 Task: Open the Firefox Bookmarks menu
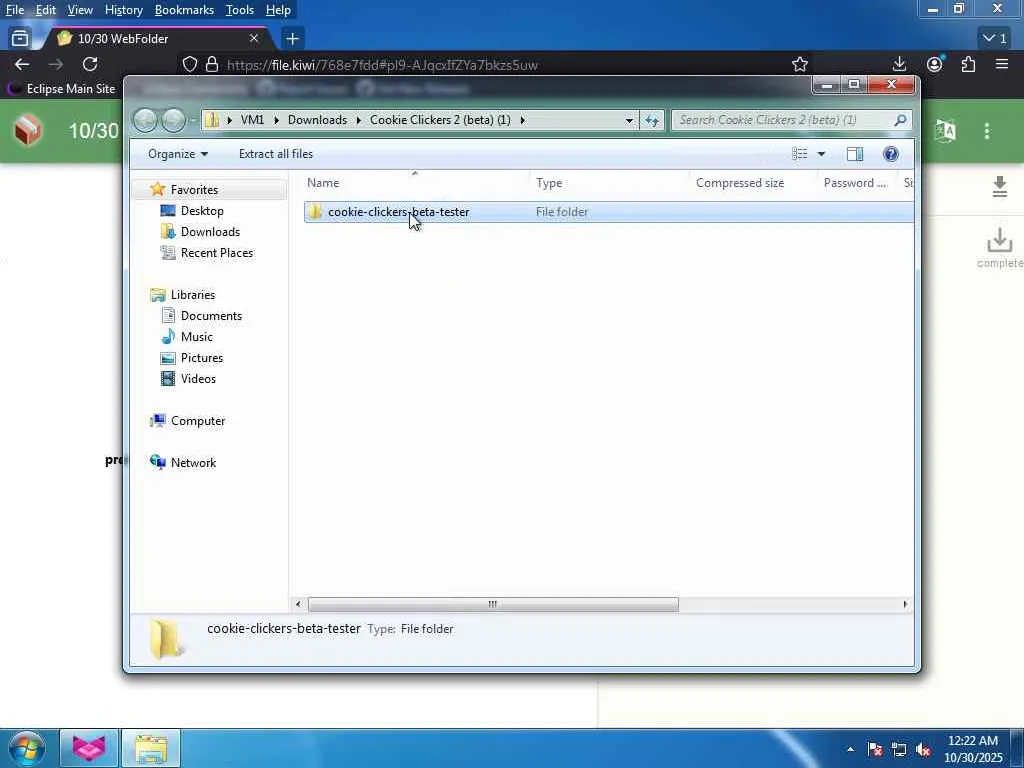(x=184, y=10)
